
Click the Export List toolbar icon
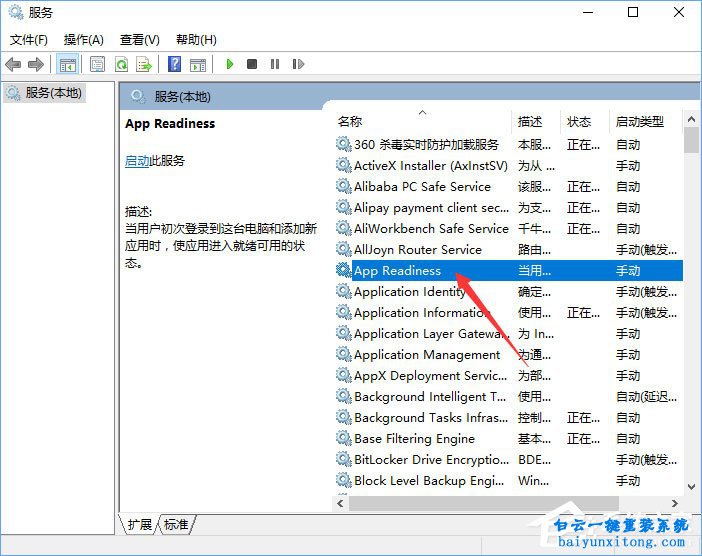click(x=144, y=64)
